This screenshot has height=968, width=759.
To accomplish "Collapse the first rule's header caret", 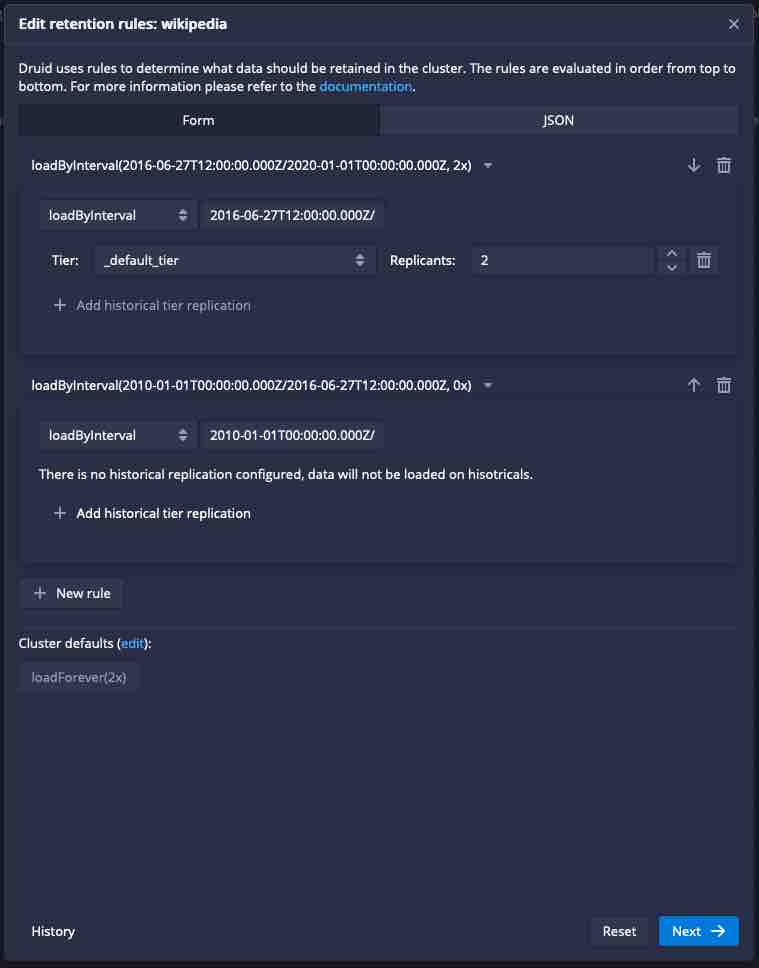I will coord(488,165).
